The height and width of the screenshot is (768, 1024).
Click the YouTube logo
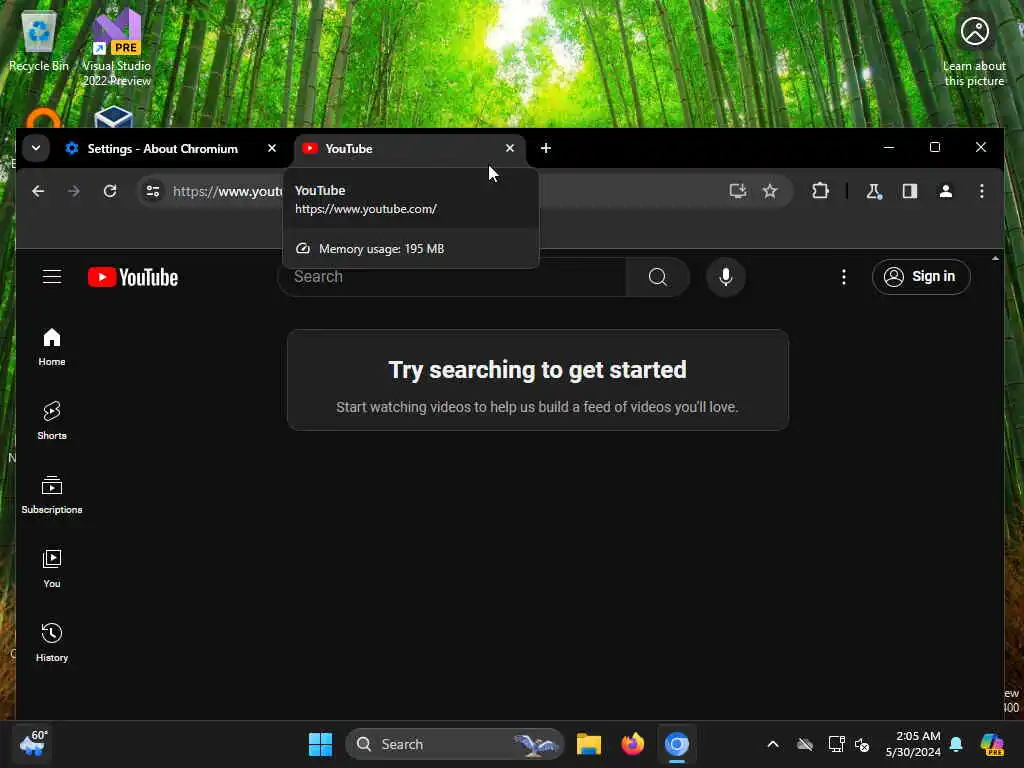pos(133,278)
